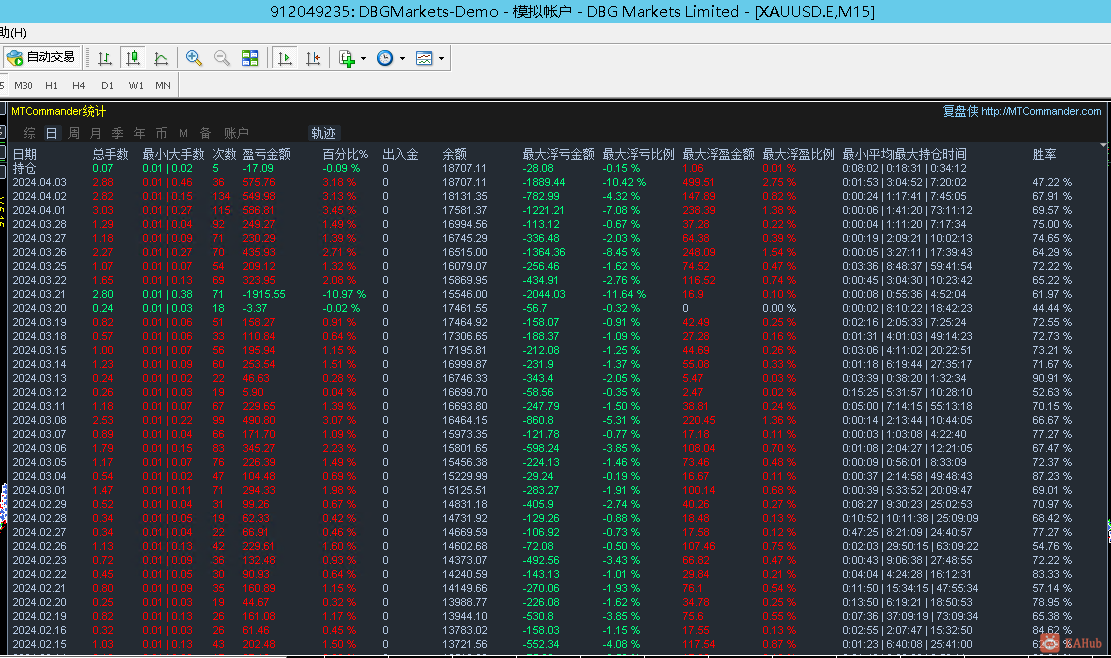Image resolution: width=1111 pixels, height=658 pixels.
Task: Switch statistics to 币 symbol view
Action: [x=162, y=133]
